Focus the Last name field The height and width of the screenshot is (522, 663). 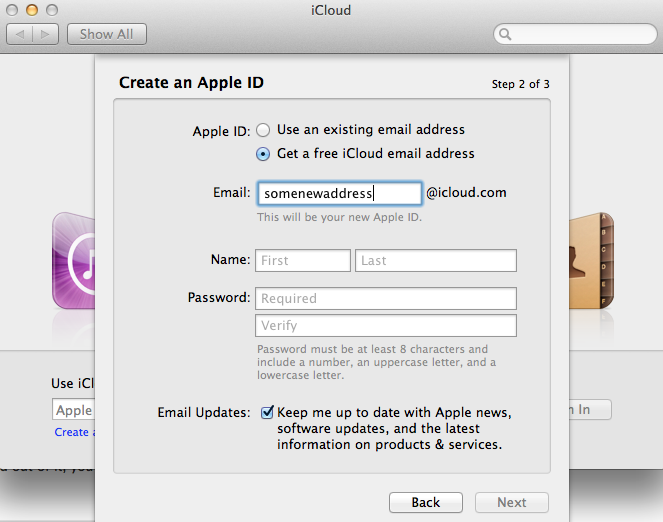coord(436,260)
